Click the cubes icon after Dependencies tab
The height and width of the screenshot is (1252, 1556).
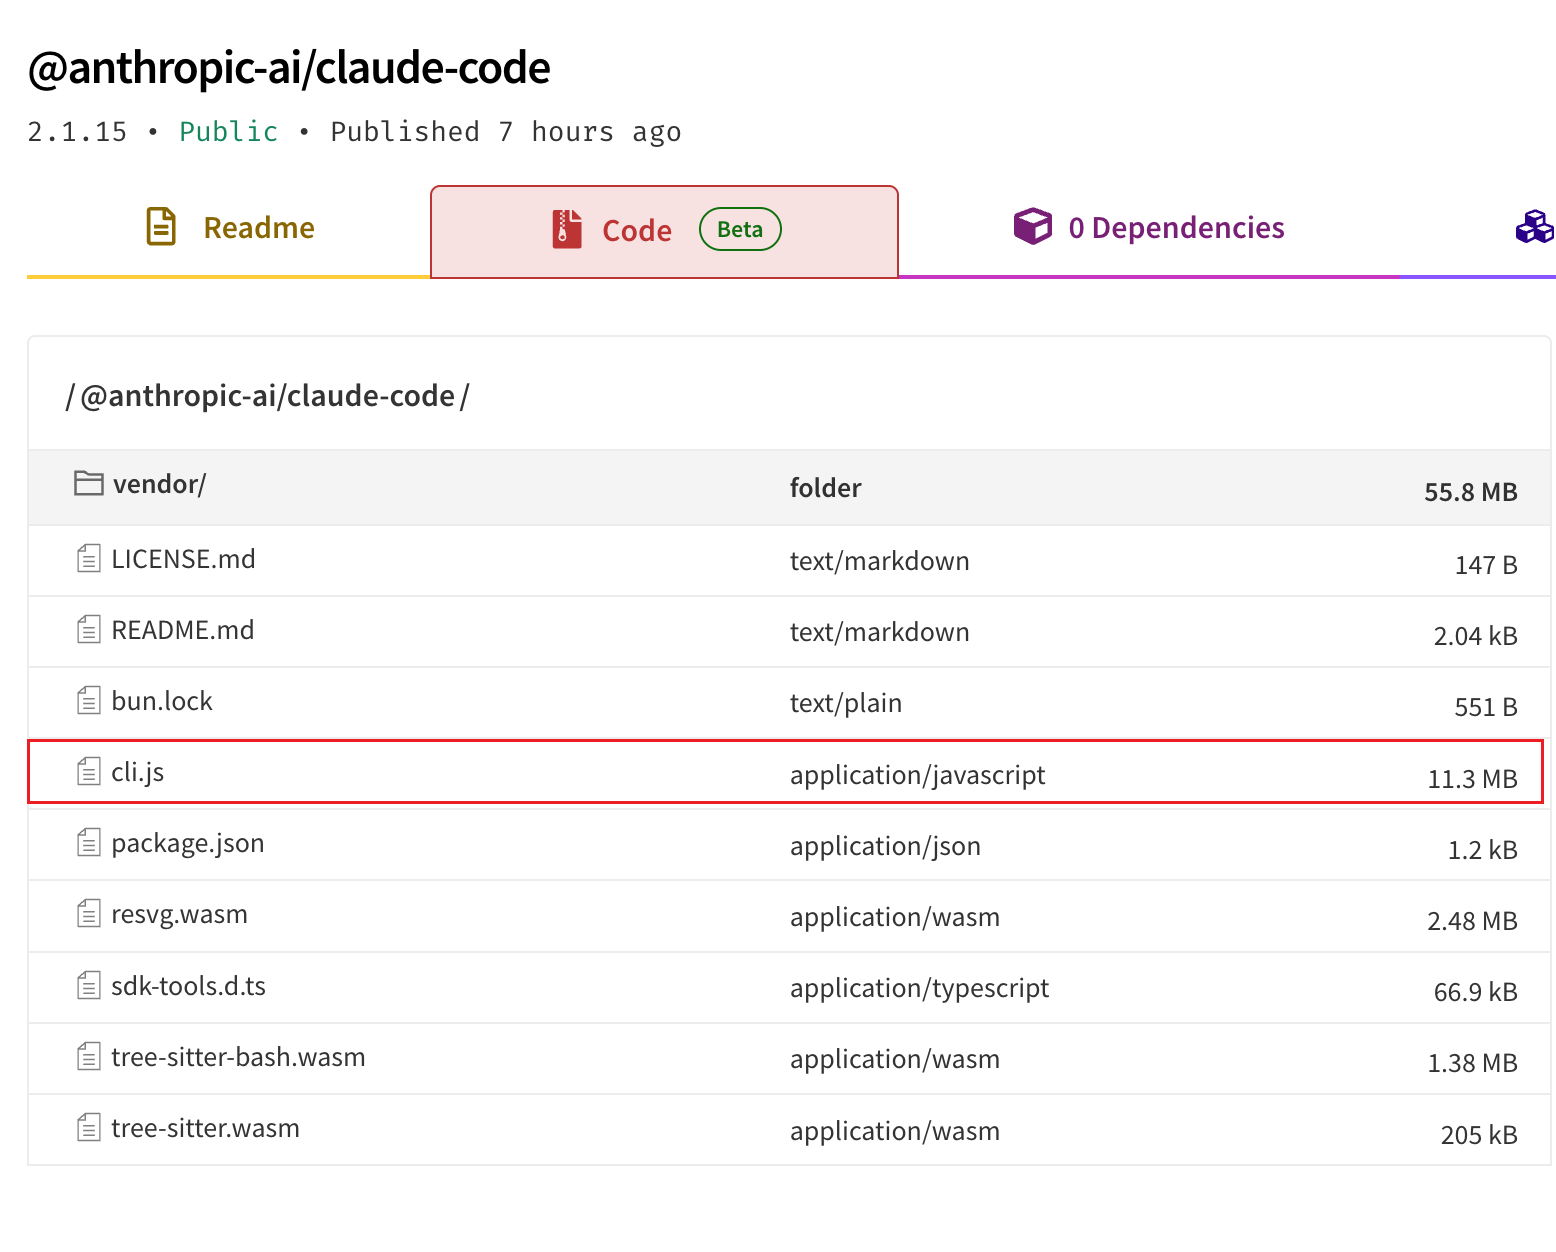pyautogui.click(x=1535, y=227)
